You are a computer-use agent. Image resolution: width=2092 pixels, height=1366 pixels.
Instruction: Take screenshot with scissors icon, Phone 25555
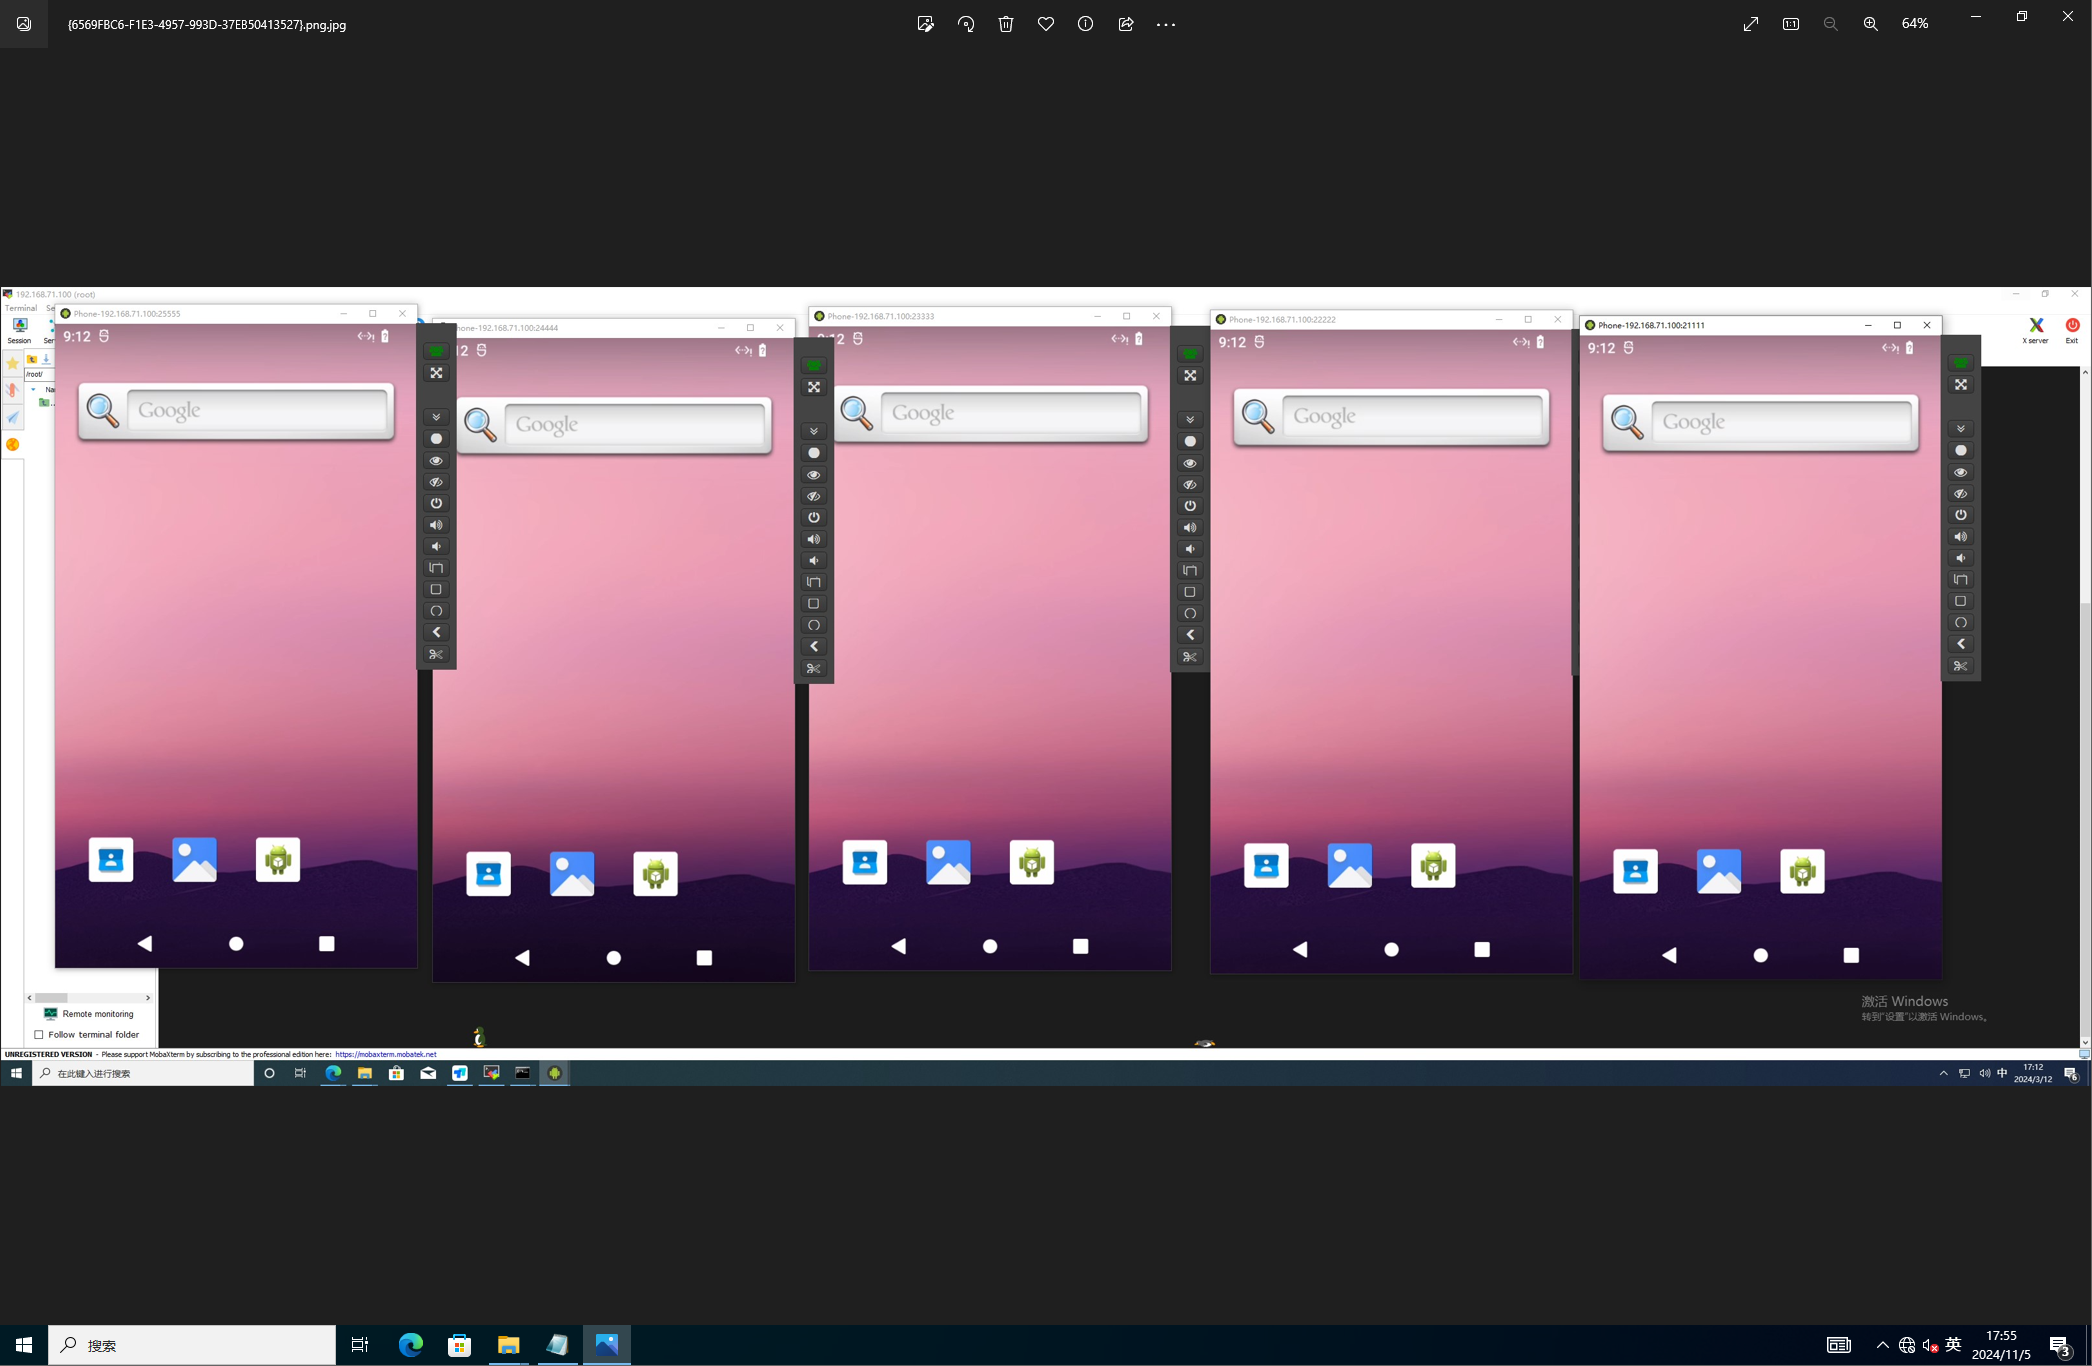[436, 655]
